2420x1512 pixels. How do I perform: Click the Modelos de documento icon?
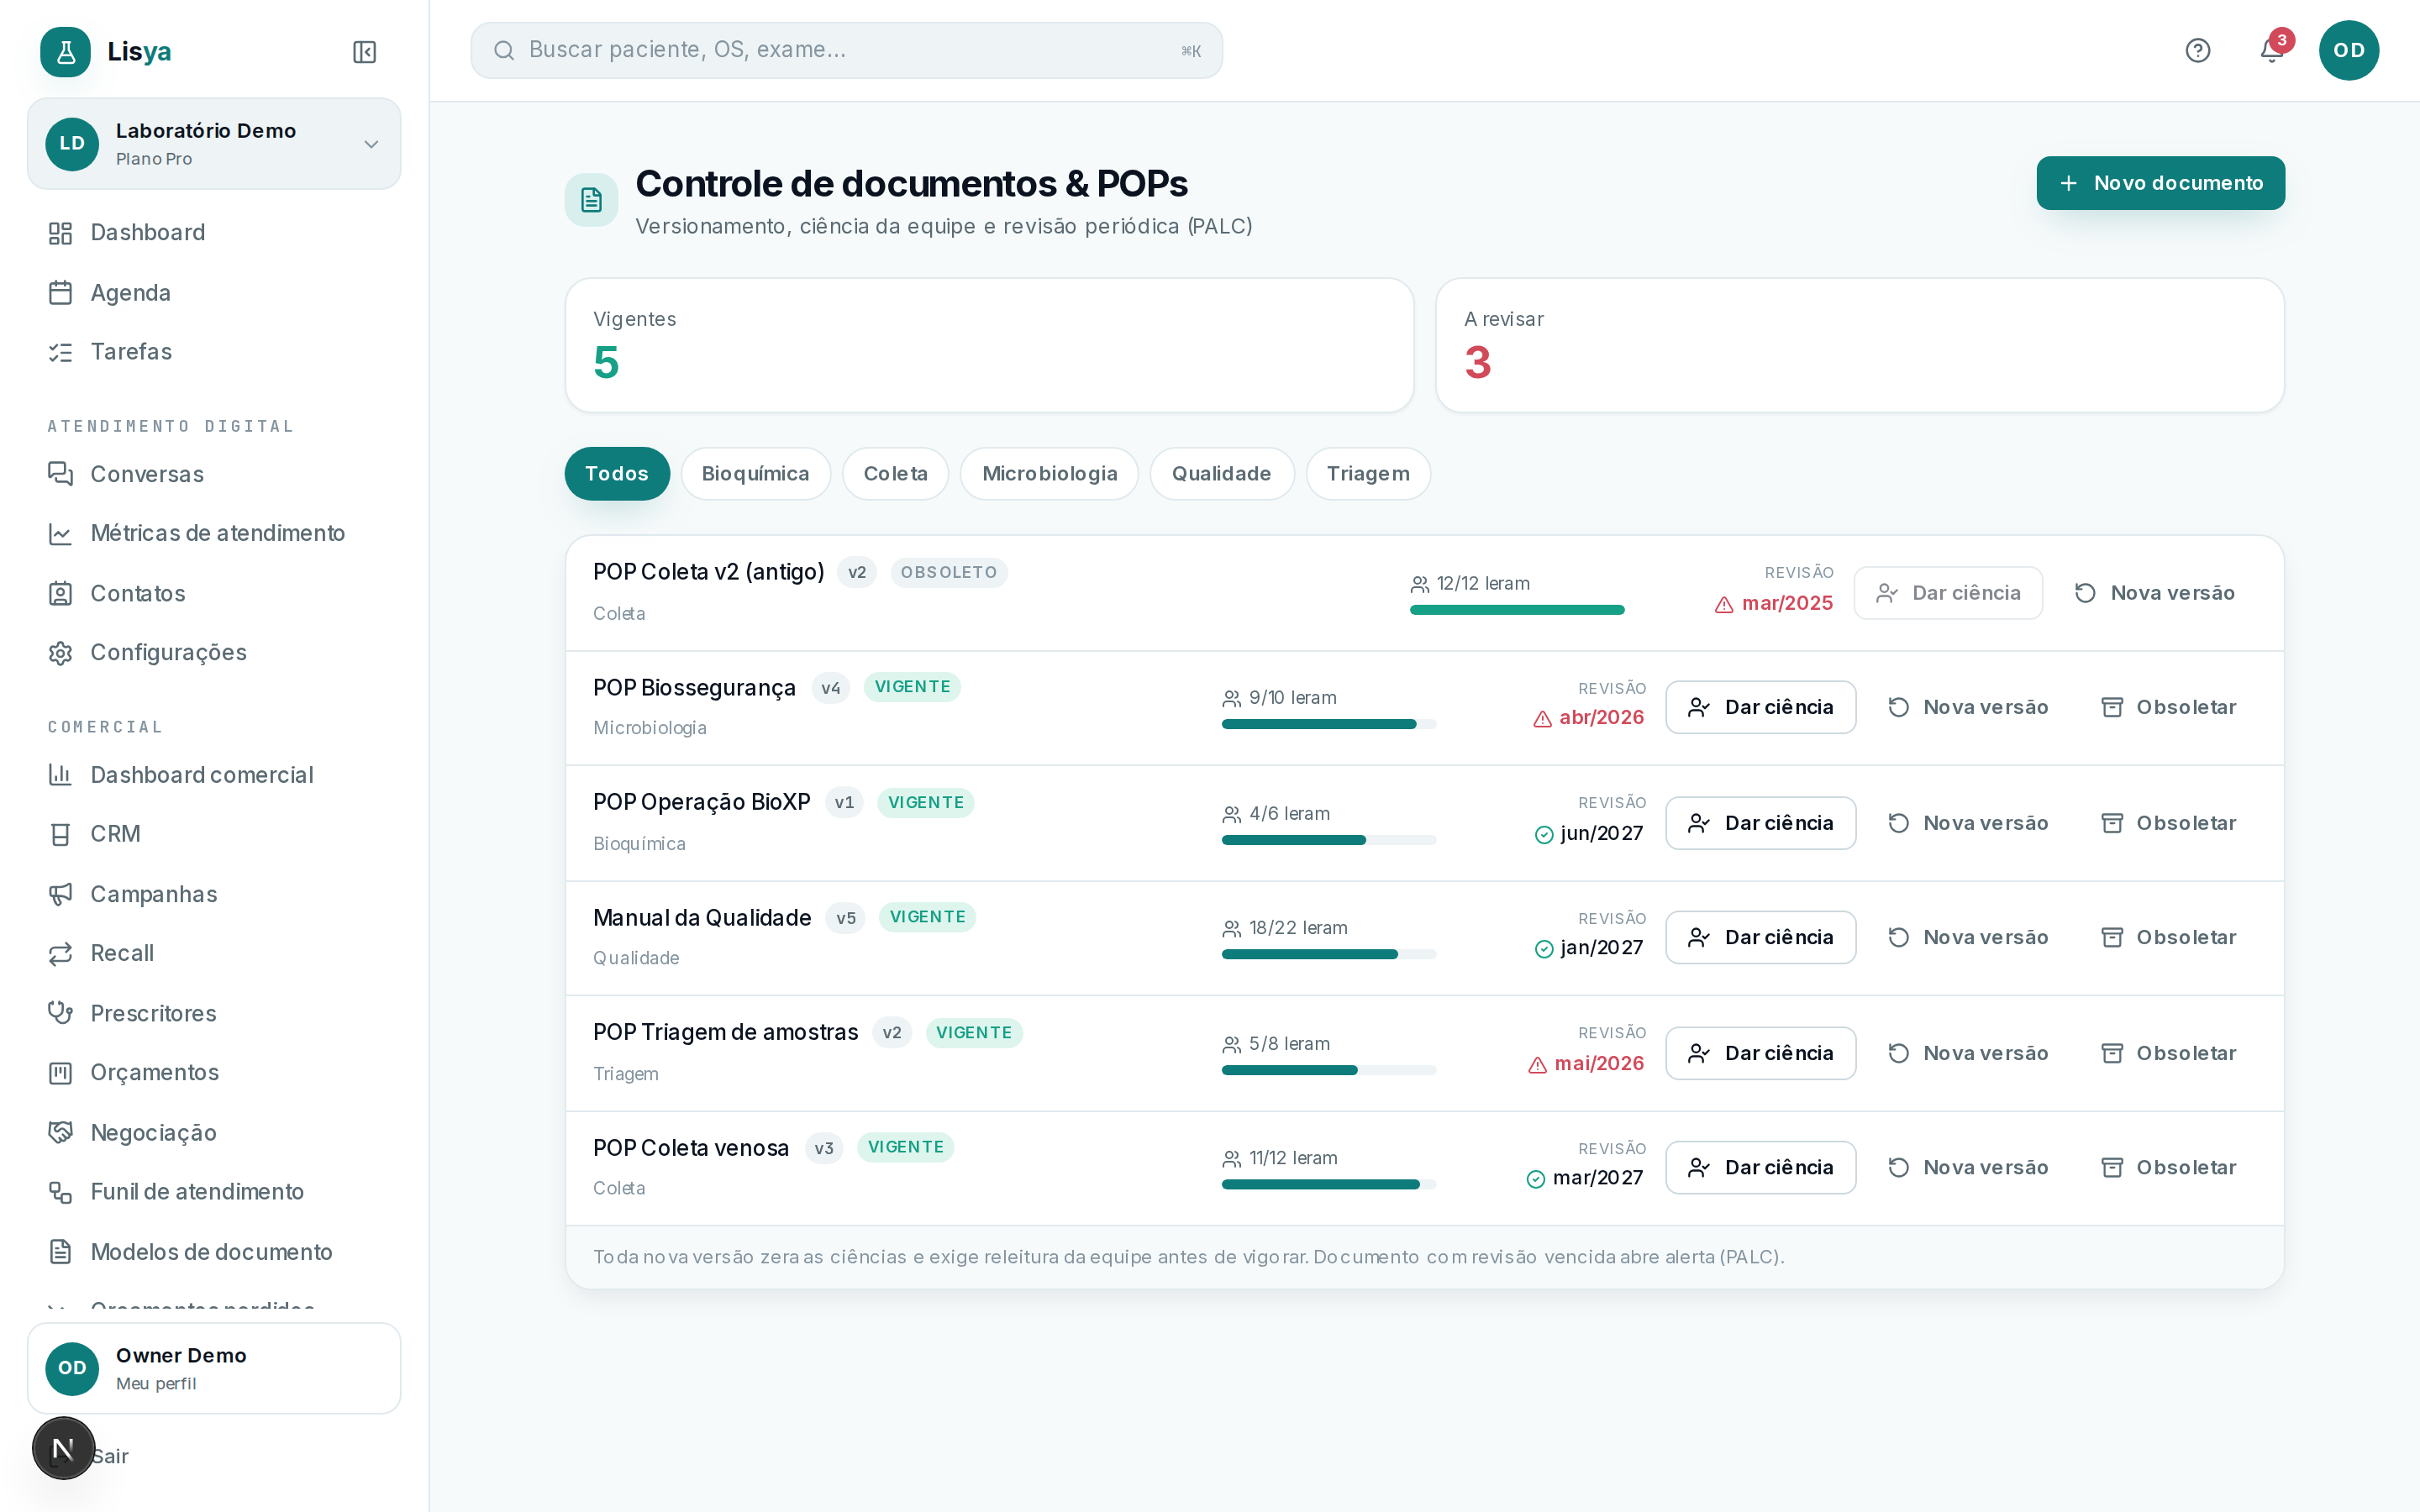61,1252
